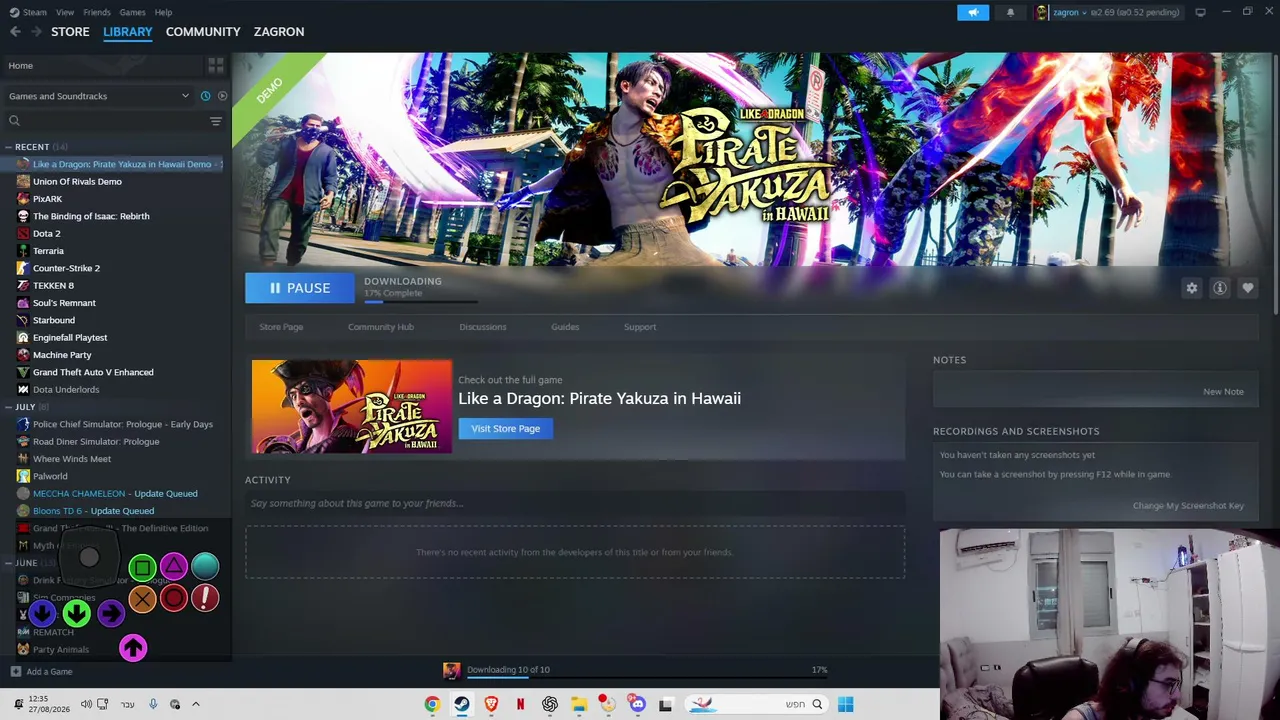The width and height of the screenshot is (1280, 720).
Task: Open Discord from the taskbar
Action: coord(637,704)
